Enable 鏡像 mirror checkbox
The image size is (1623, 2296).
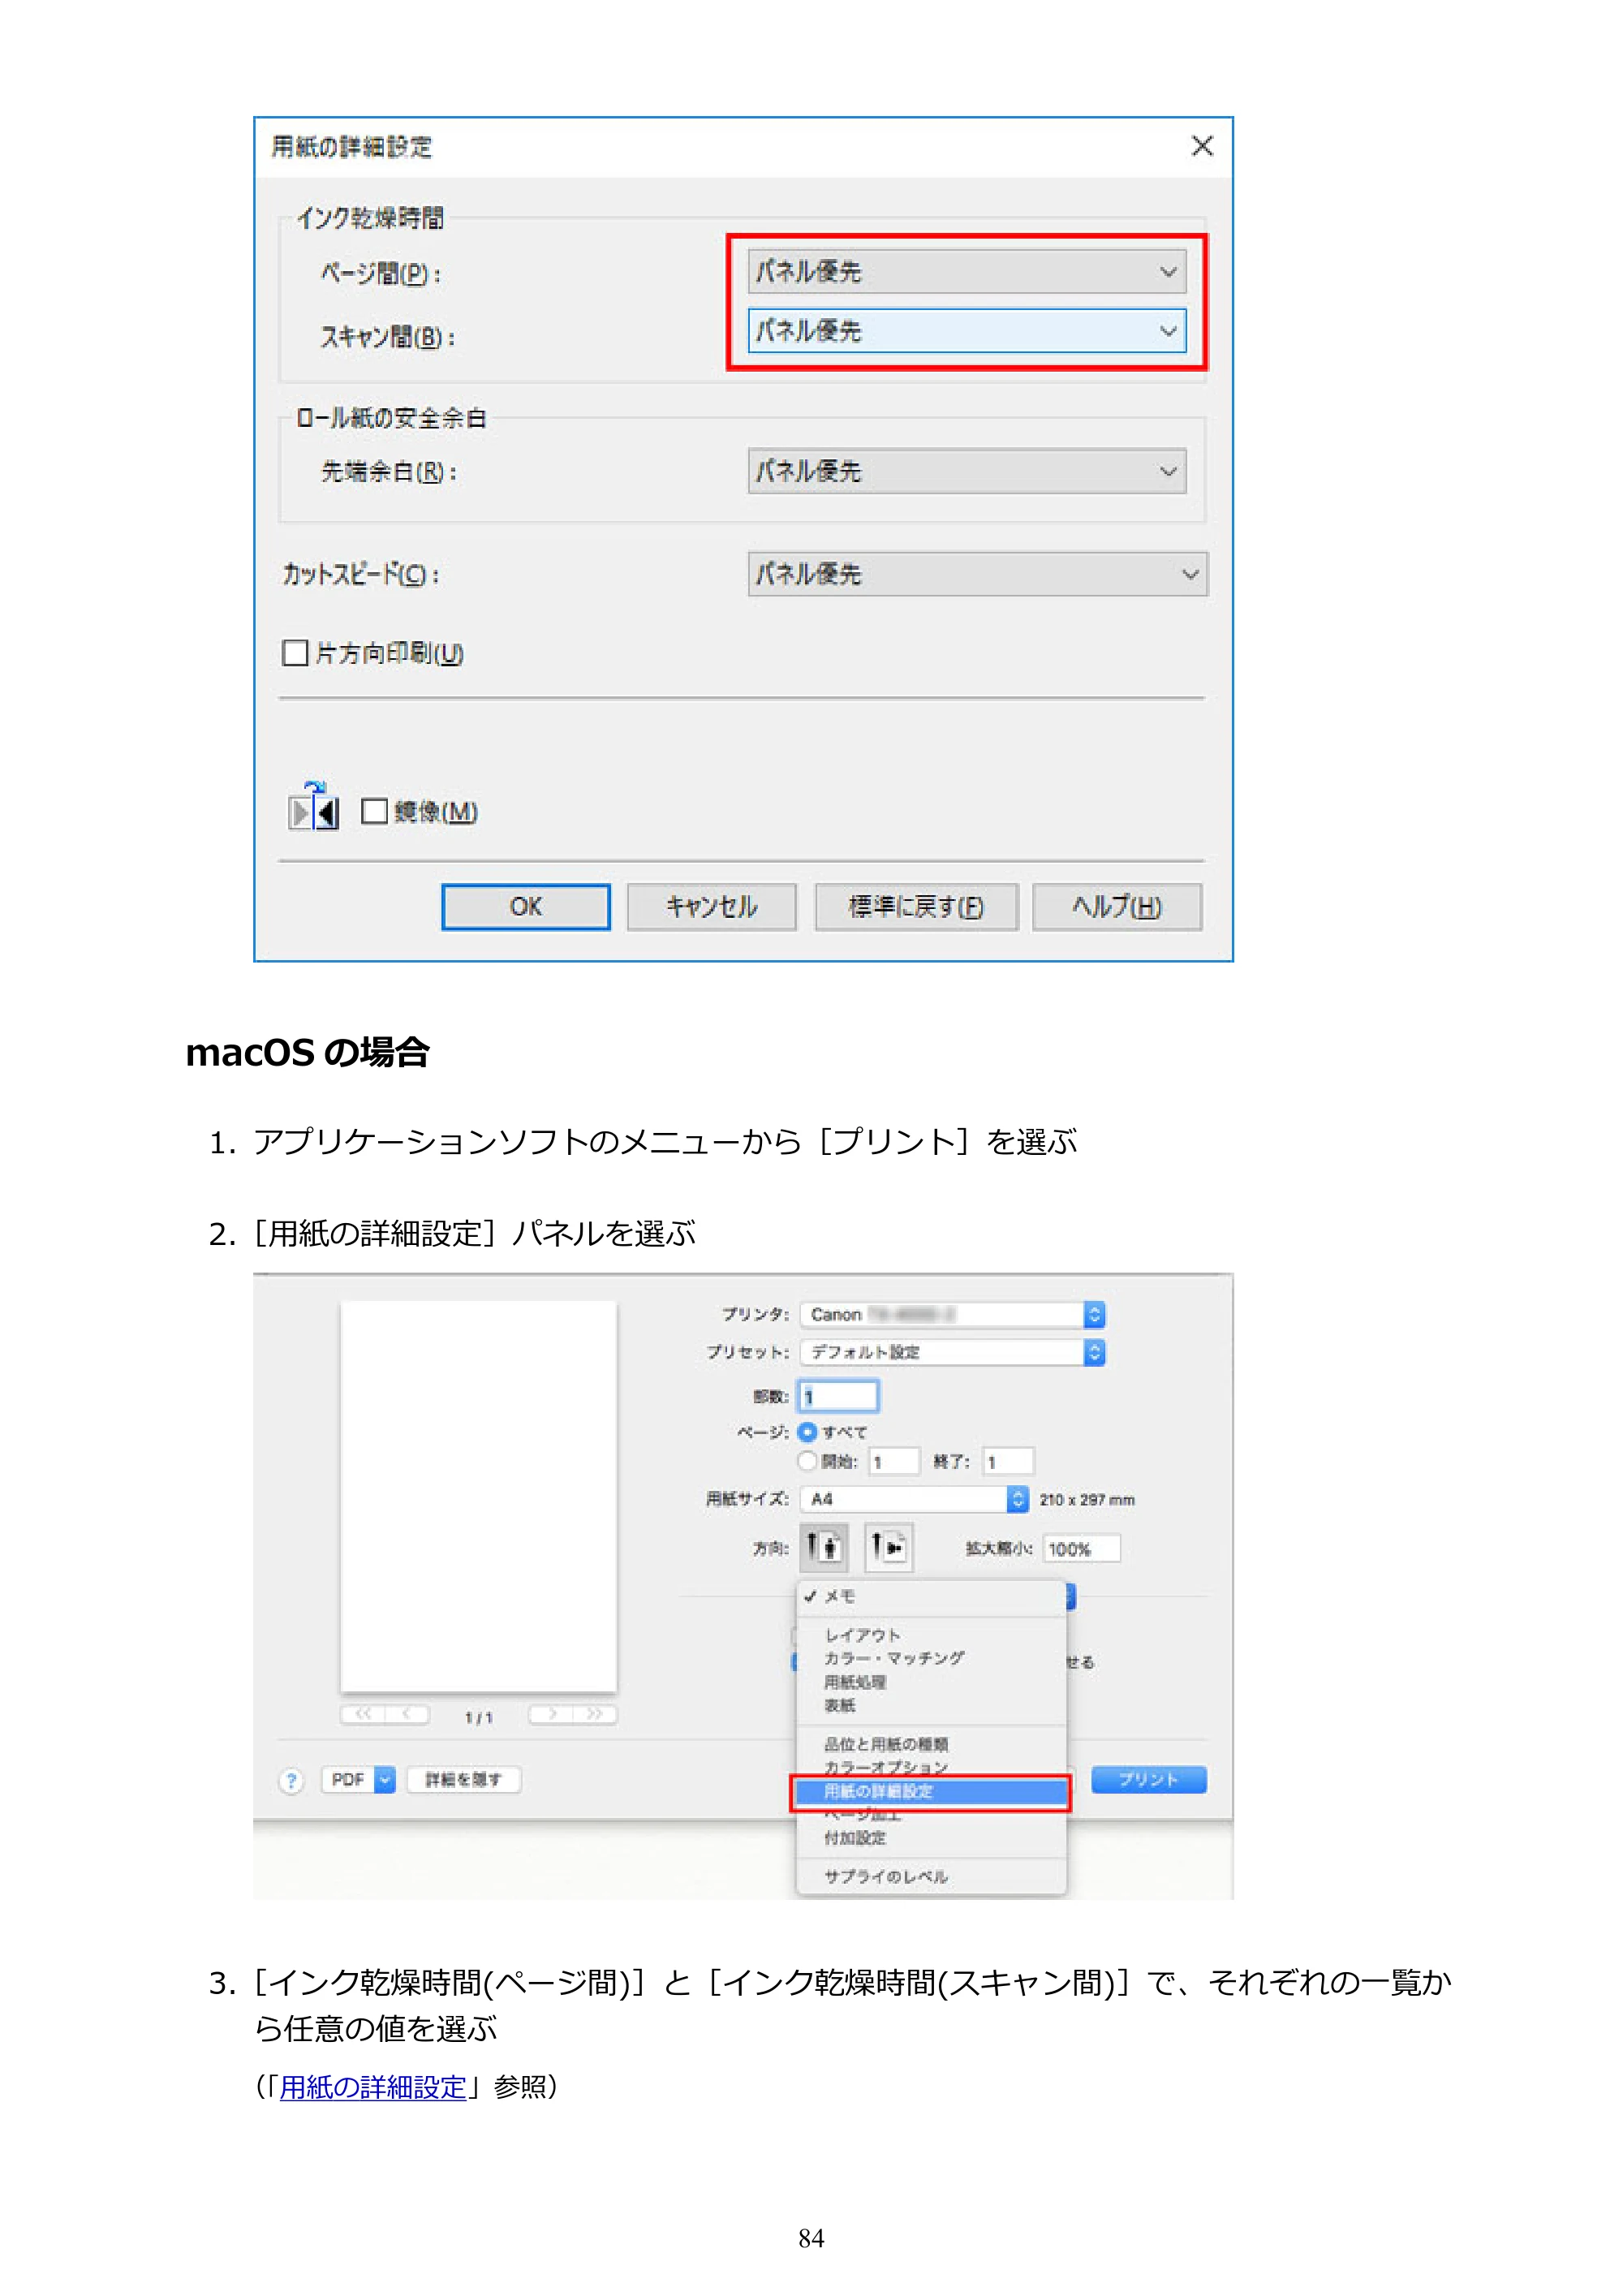pyautogui.click(x=374, y=811)
